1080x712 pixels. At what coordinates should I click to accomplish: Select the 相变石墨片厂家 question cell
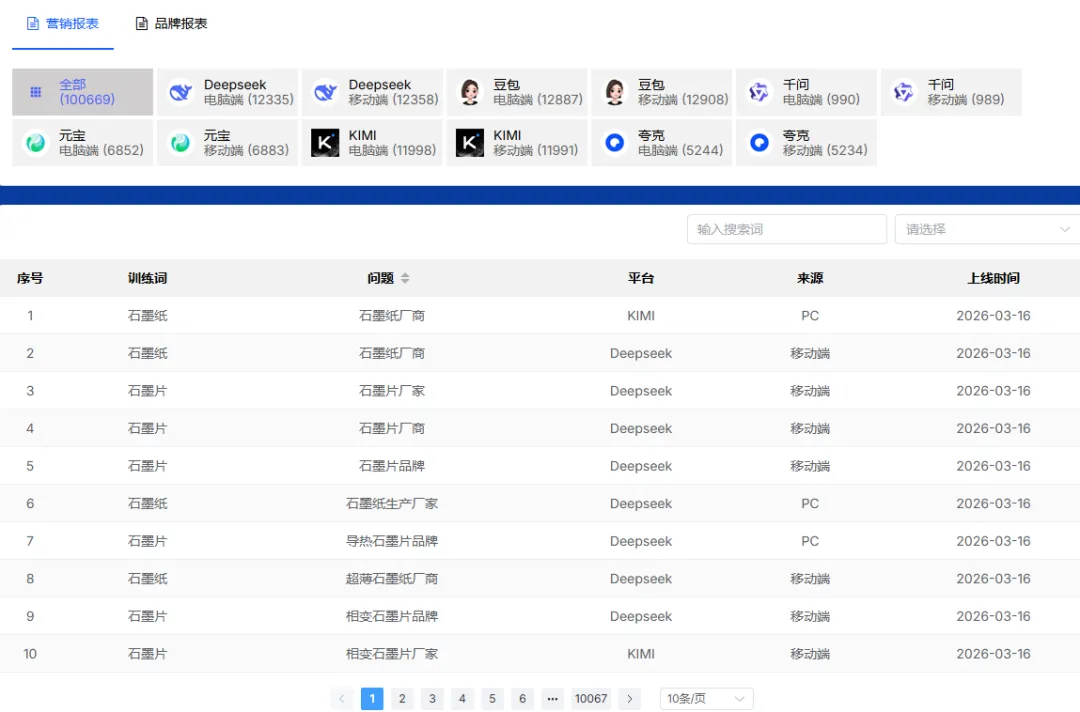392,653
